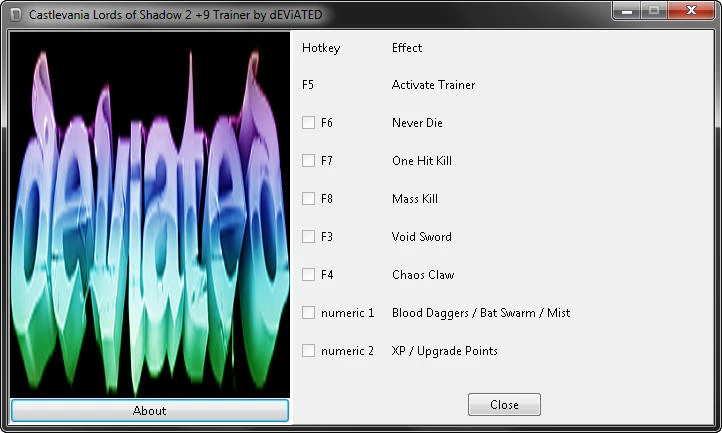This screenshot has height=433, width=722.
Task: Click the Mass Kill label
Action: (x=415, y=199)
